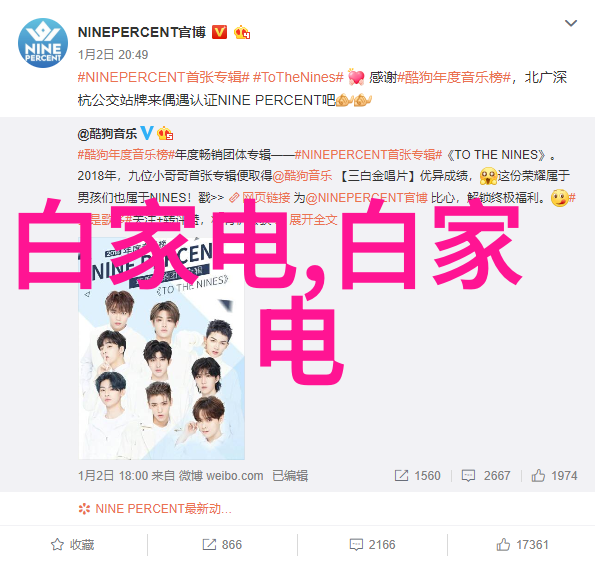
Task: Click the quoted post repost icon 1560
Action: pos(417,475)
